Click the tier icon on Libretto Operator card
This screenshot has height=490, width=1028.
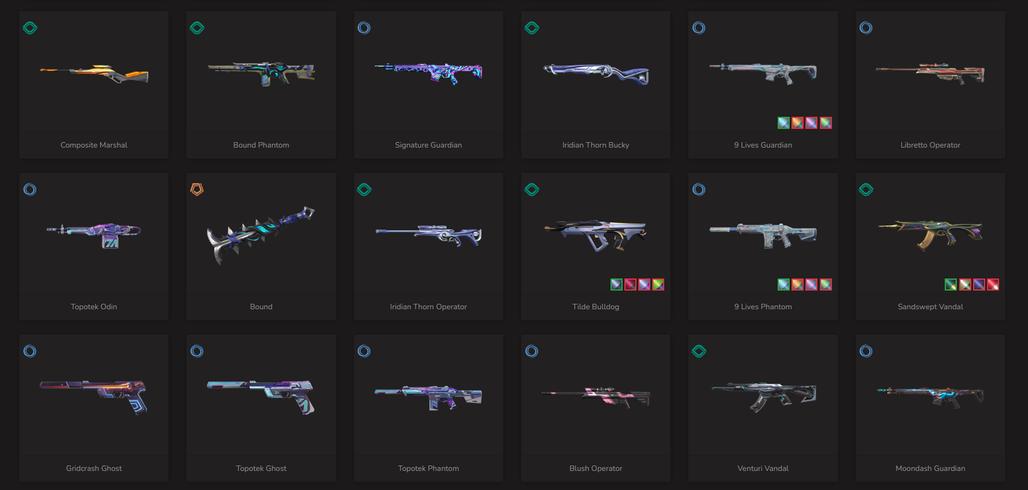pos(866,28)
